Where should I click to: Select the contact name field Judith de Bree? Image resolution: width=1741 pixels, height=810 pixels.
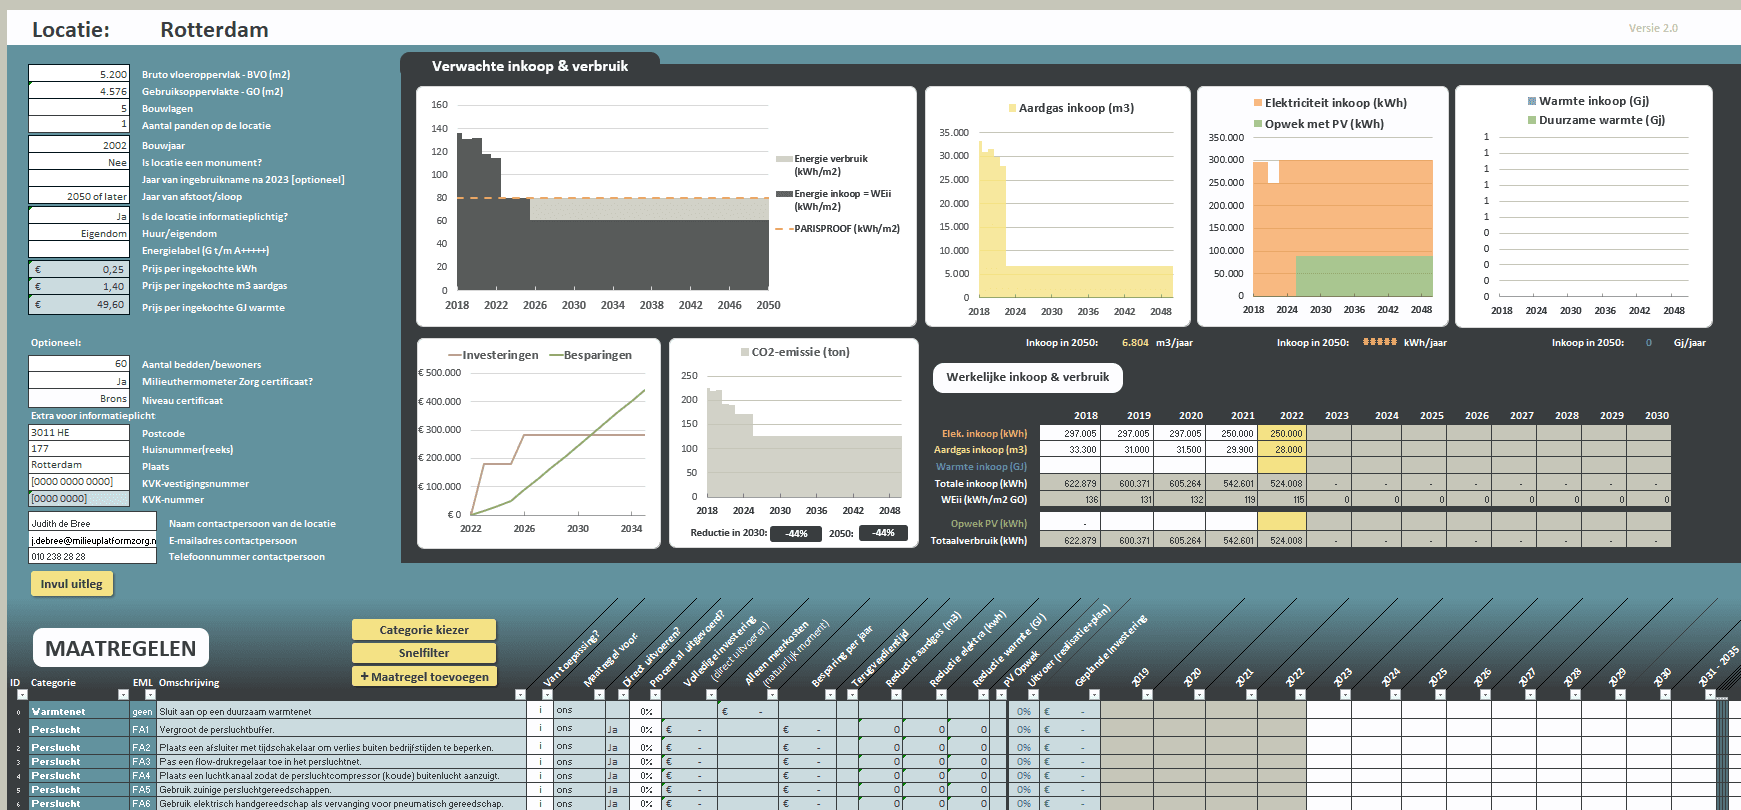click(92, 522)
